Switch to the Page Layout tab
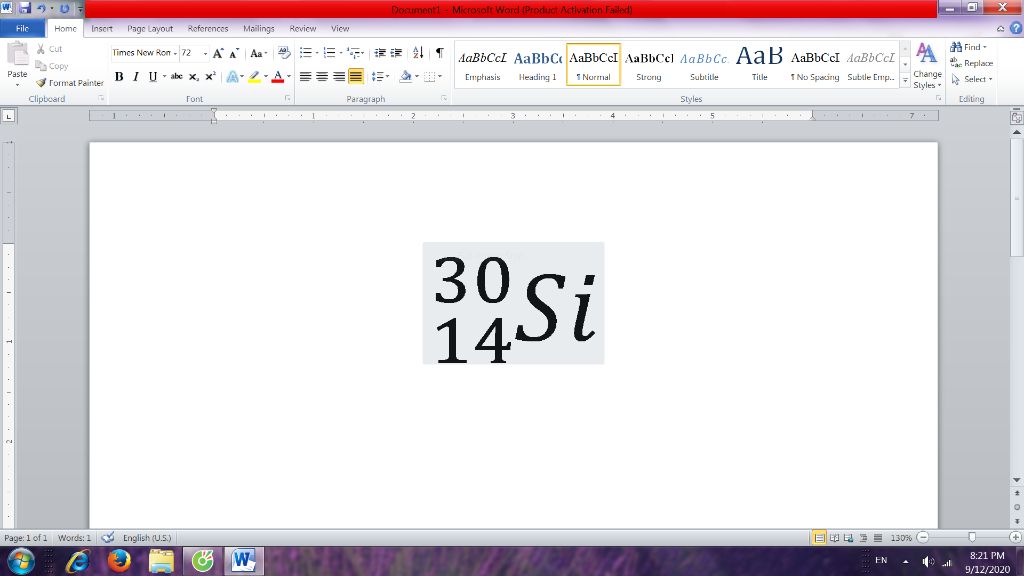The height and width of the screenshot is (576, 1024). 150,29
